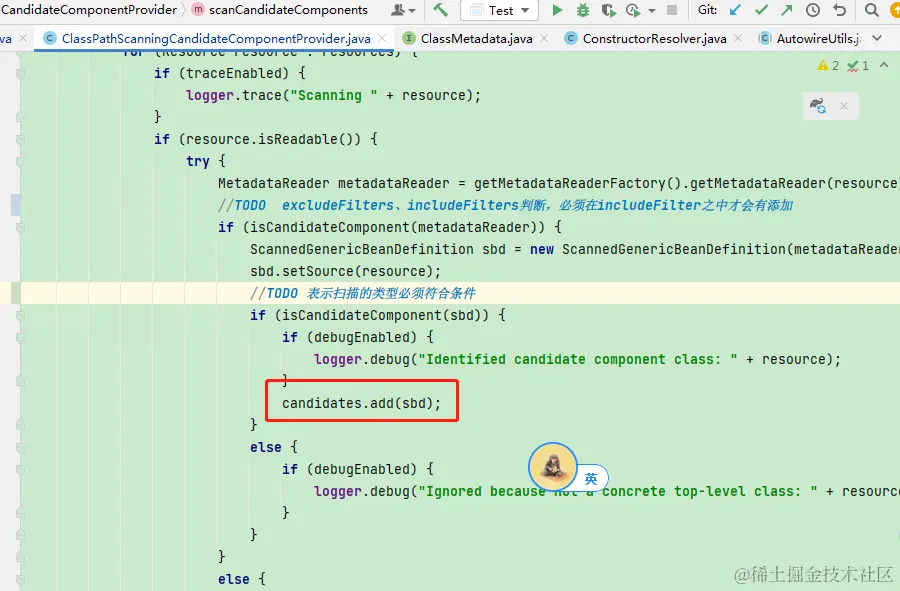900x591 pixels.
Task: Click the Git: toolbar label
Action: tap(707, 10)
